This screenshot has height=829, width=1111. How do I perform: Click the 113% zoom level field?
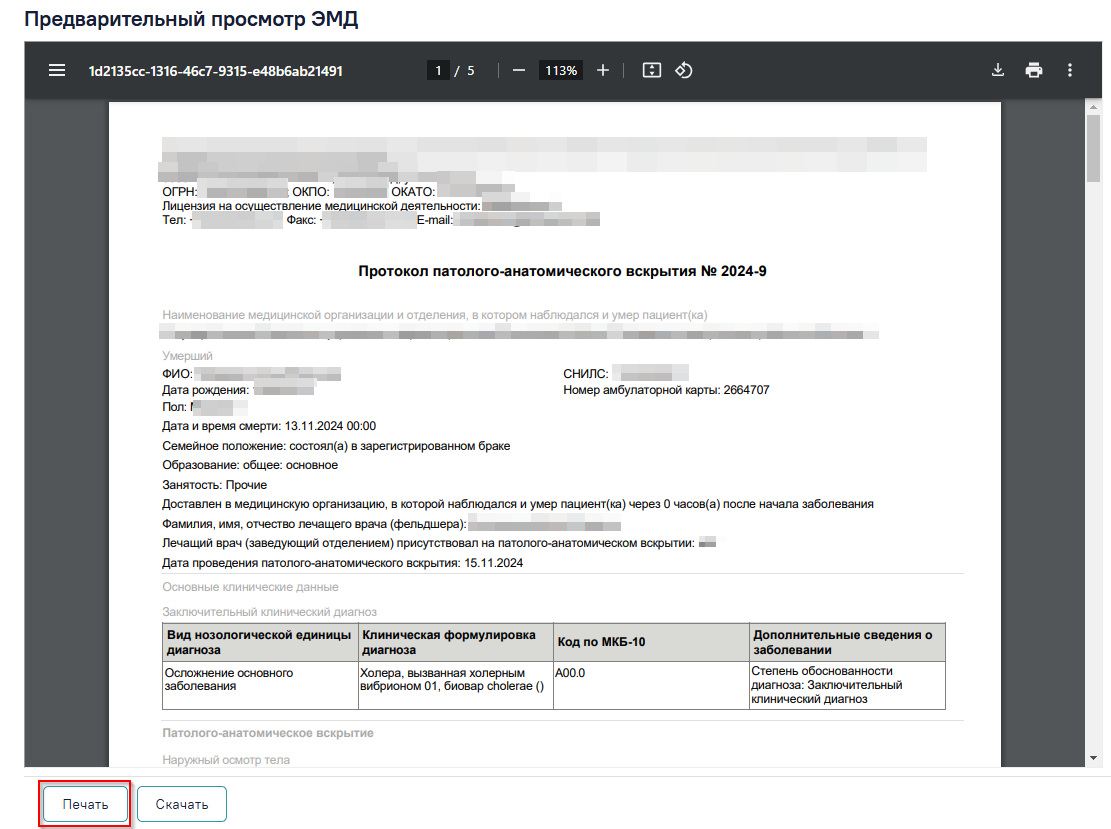tap(560, 70)
